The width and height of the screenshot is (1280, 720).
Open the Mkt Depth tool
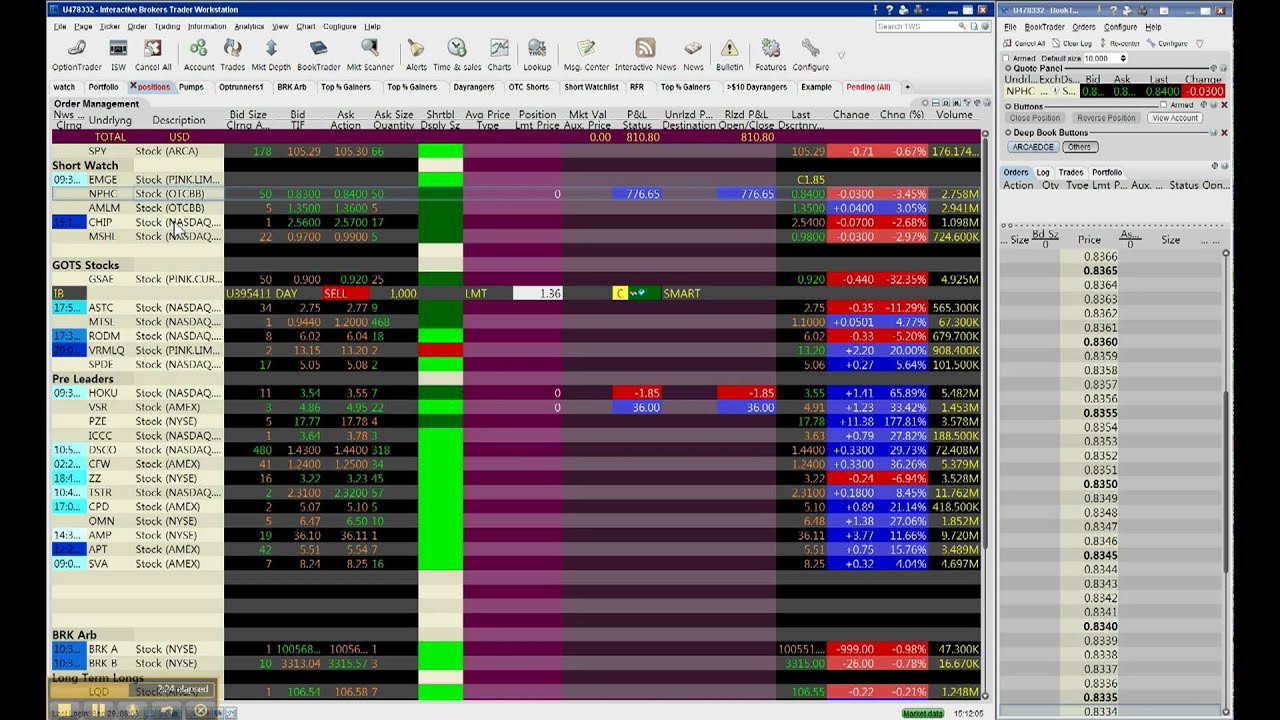[270, 55]
